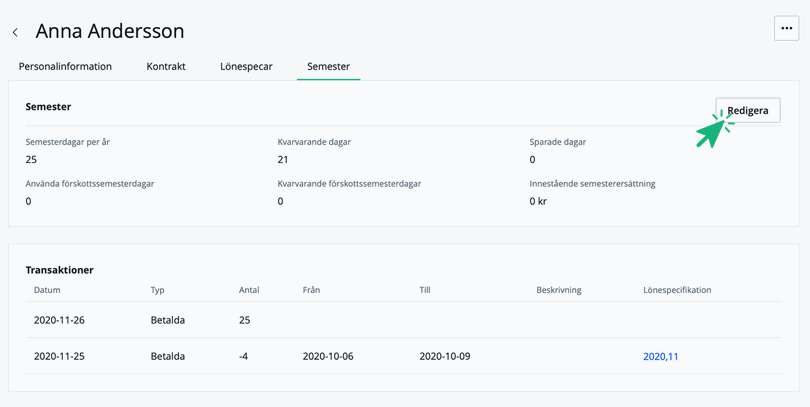Click the Från column header
This screenshot has height=407, width=810.
311,290
